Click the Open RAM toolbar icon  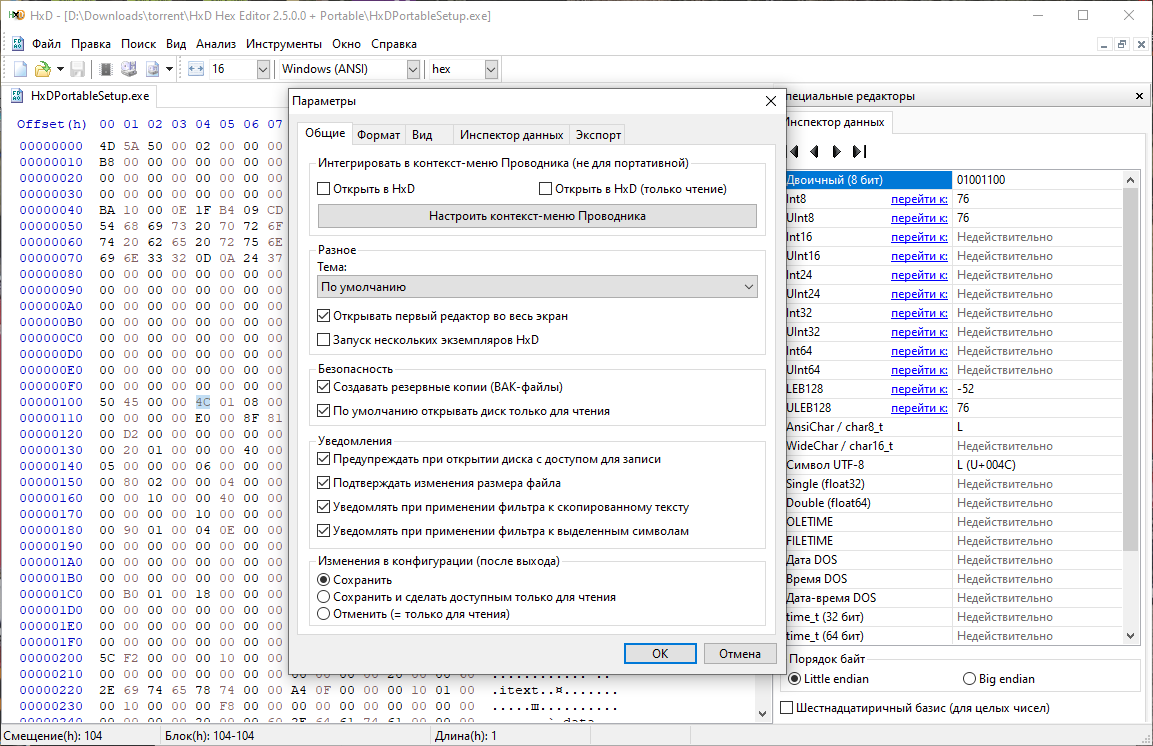pos(106,69)
